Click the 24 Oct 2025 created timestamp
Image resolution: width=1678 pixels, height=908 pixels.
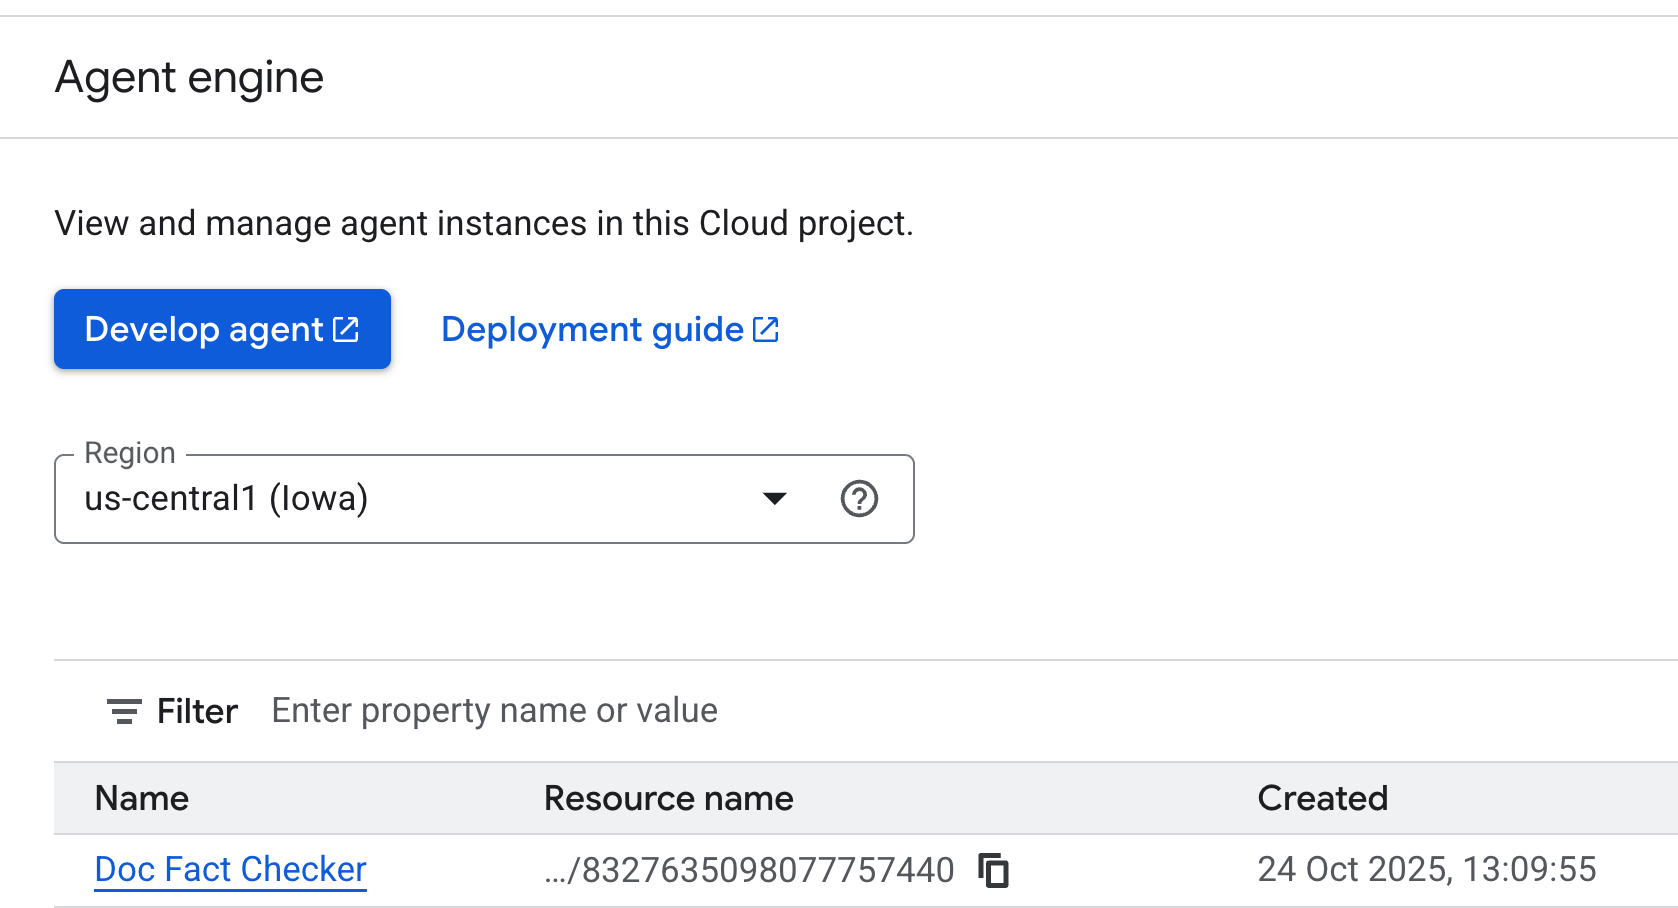click(1426, 870)
